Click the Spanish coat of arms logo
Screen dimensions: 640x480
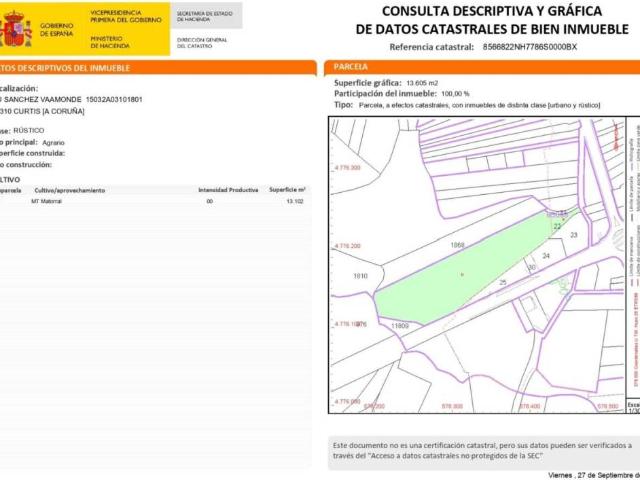point(16,29)
